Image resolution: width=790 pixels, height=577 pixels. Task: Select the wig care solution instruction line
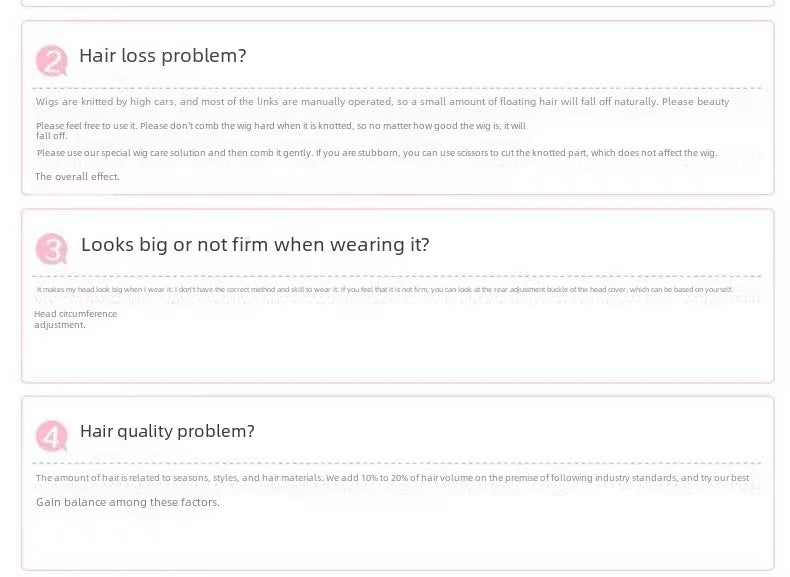pyautogui.click(x=376, y=153)
